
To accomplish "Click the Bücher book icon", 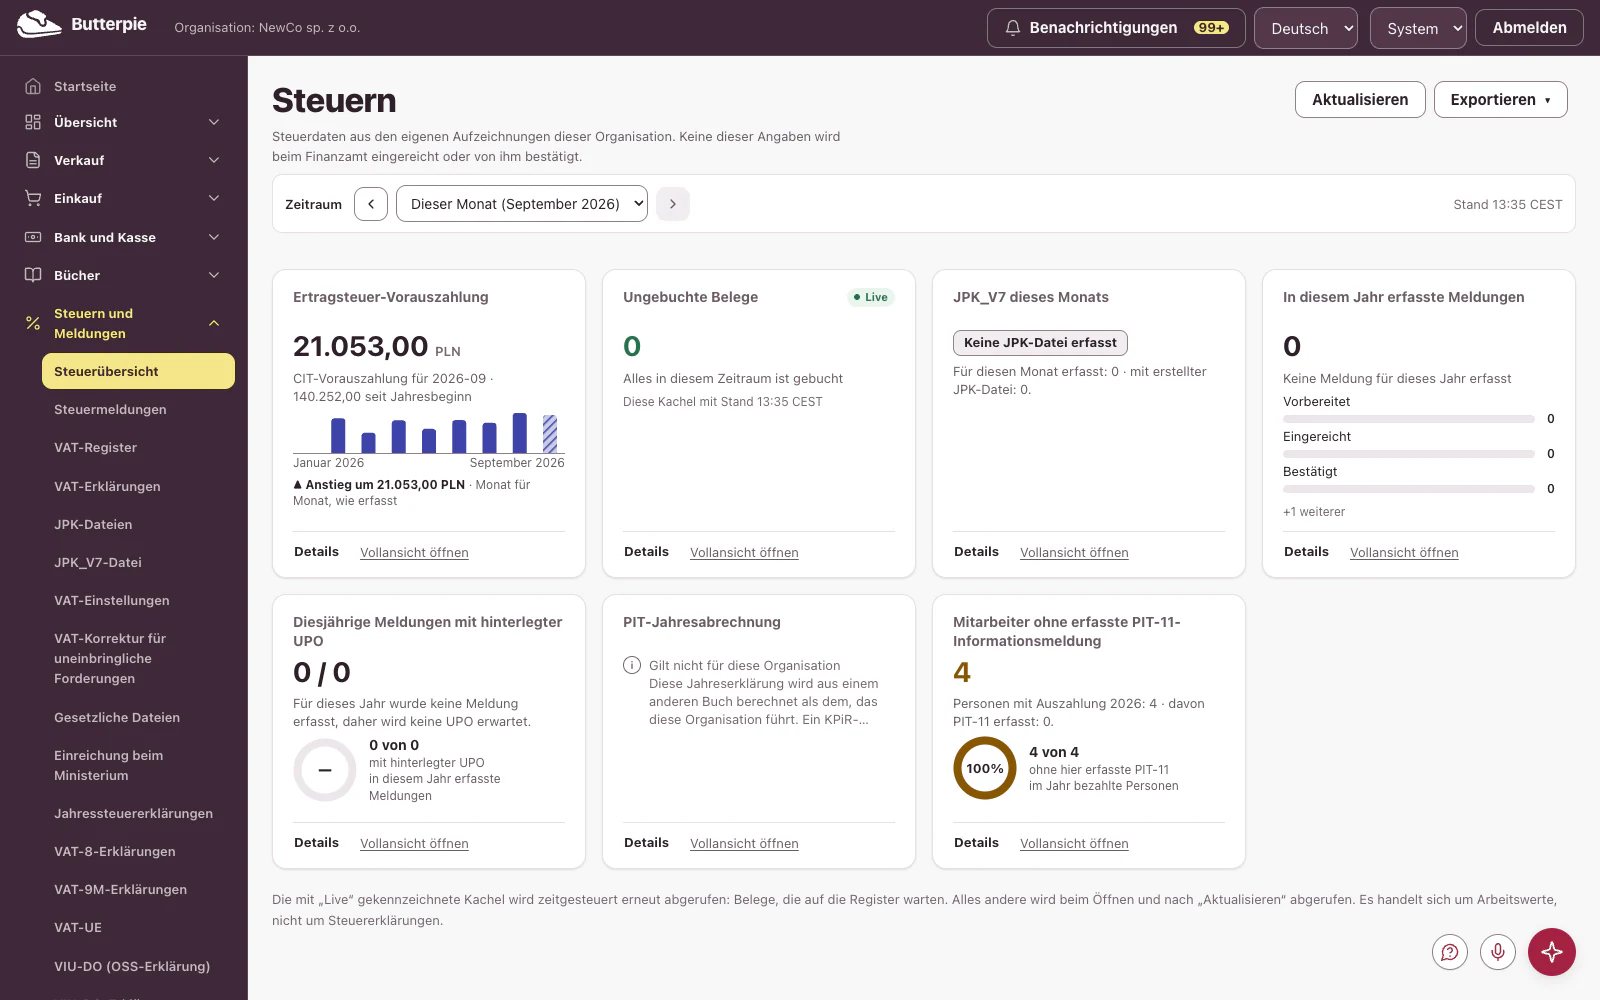I will 33,275.
